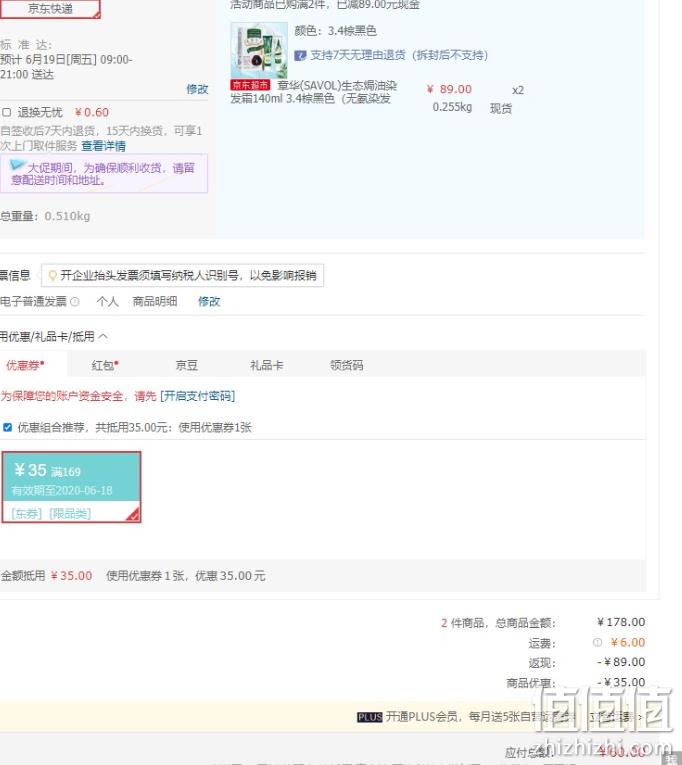Collapse the 优惠/礼品卡/抵用 section chevron
The image size is (682, 765).
click(103, 336)
